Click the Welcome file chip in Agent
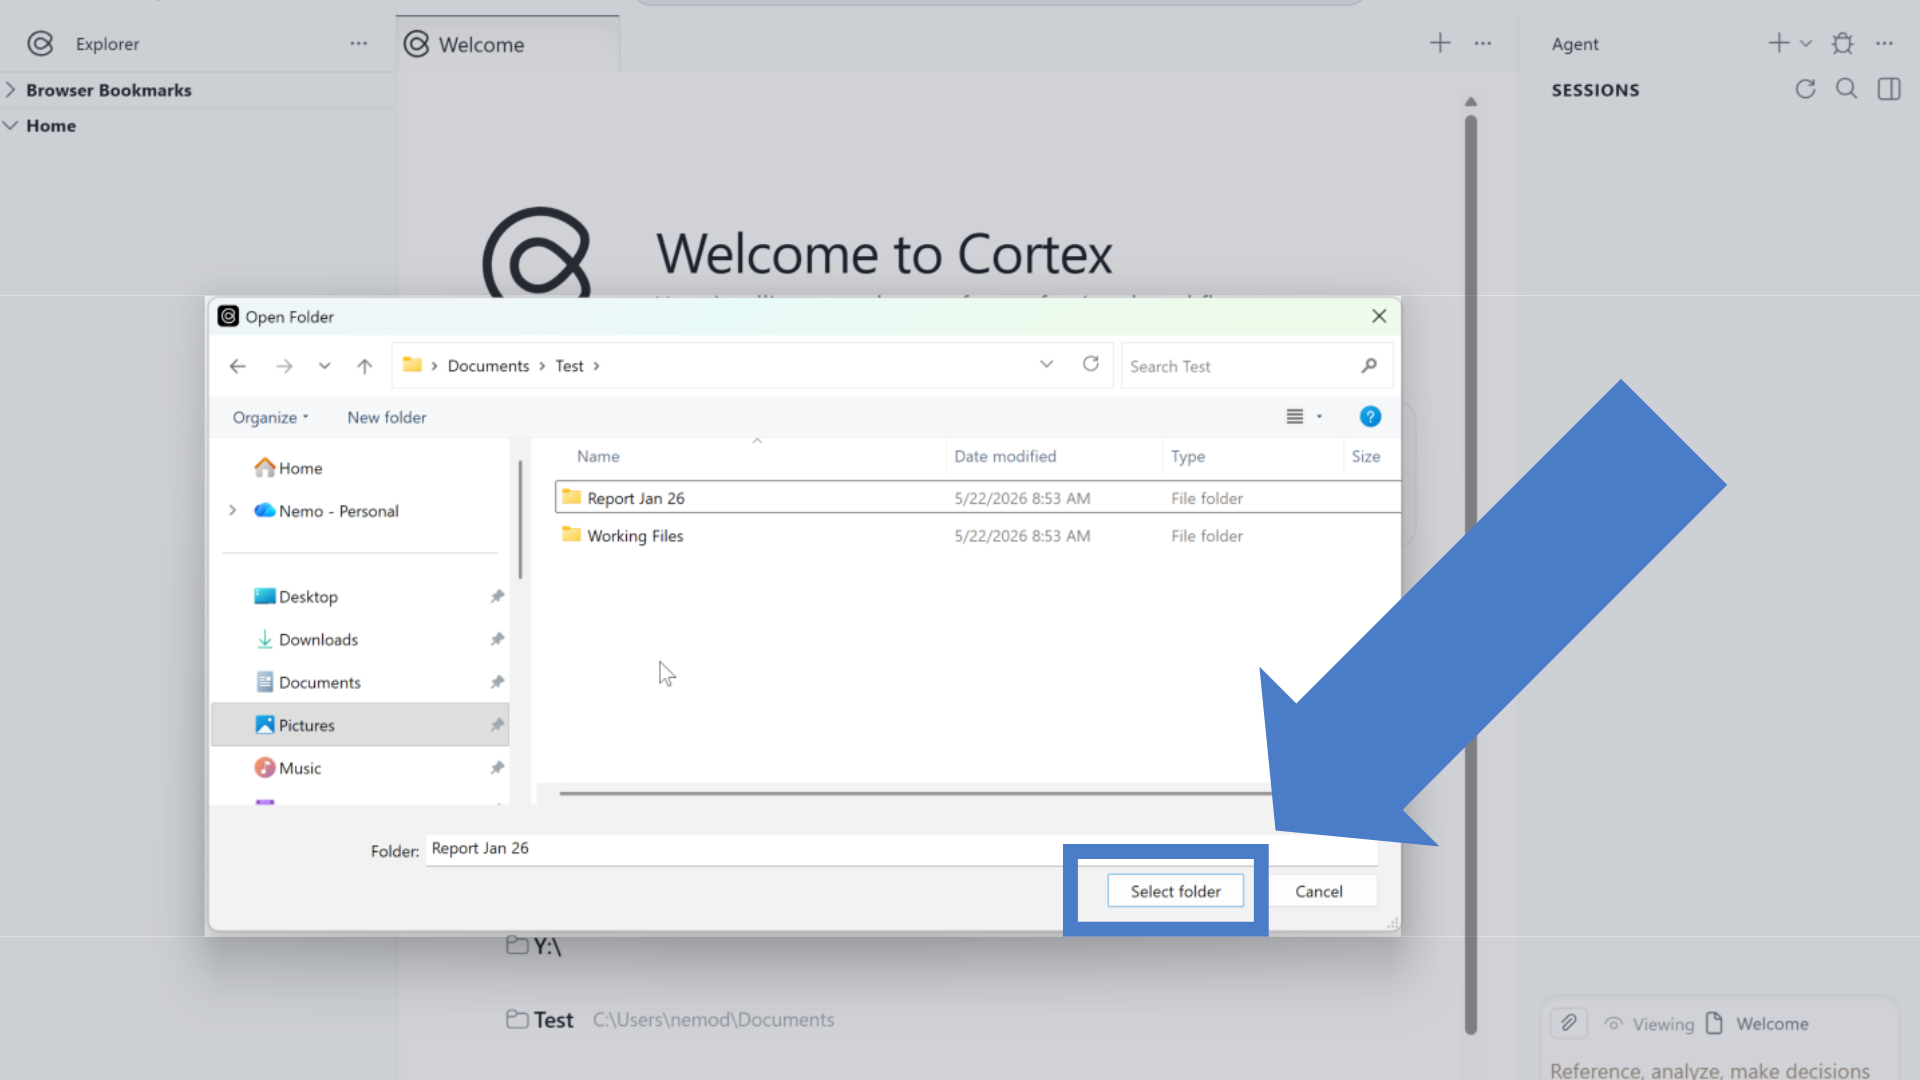The height and width of the screenshot is (1080, 1920). click(x=1759, y=1024)
